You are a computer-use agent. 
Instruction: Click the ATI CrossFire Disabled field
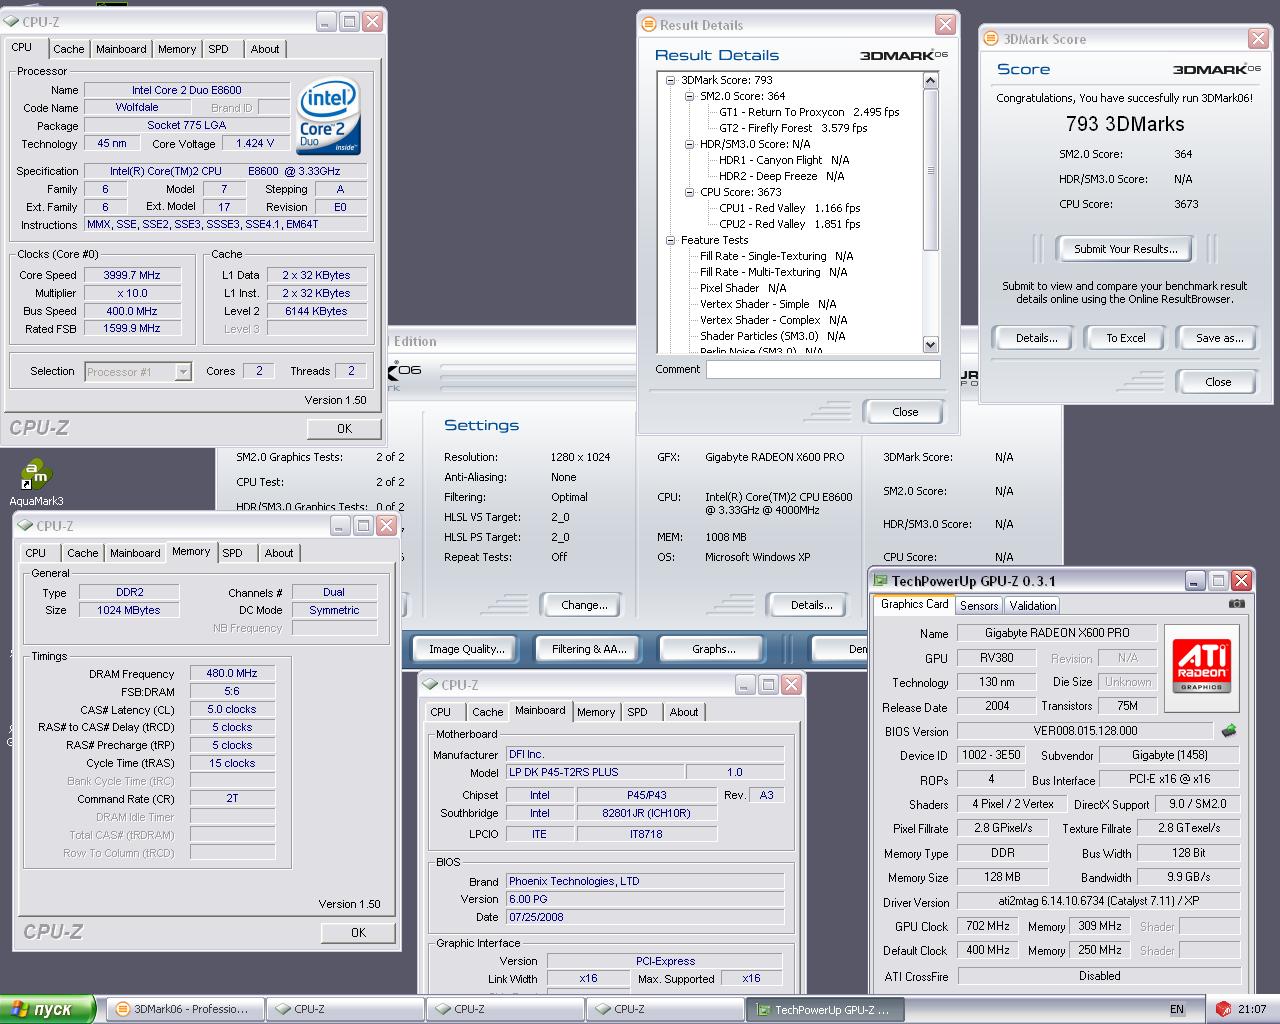click(x=1098, y=976)
